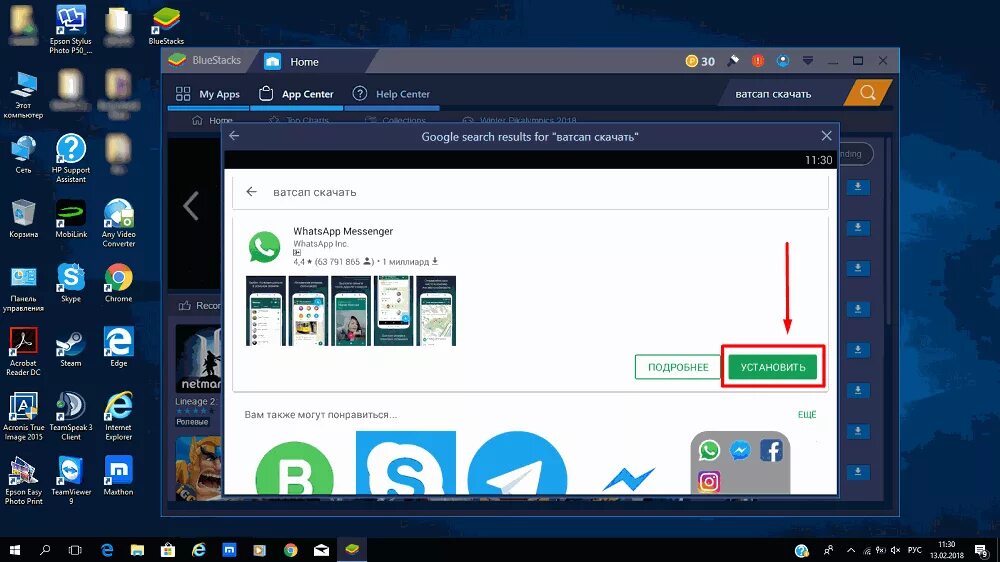
Task: Open the last WhatsApp map screenshot thumbnail
Action: click(x=436, y=311)
